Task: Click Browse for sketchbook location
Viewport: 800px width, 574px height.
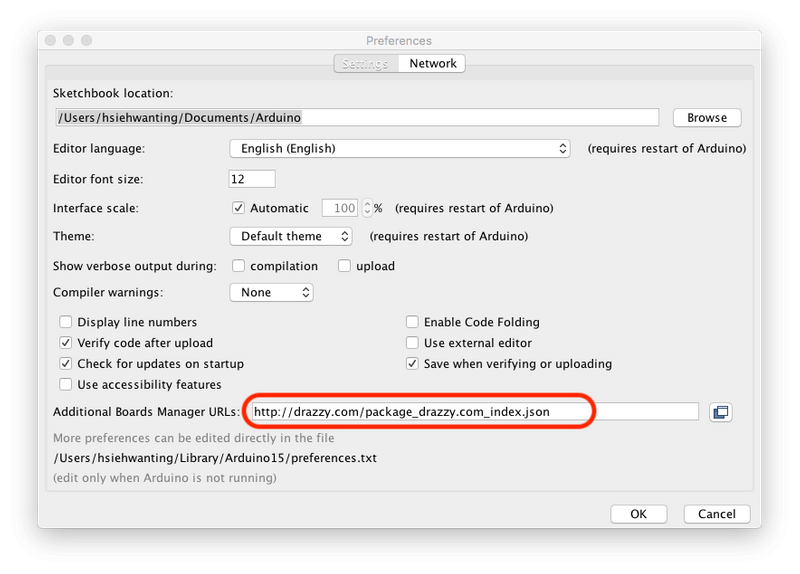Action: click(x=706, y=117)
